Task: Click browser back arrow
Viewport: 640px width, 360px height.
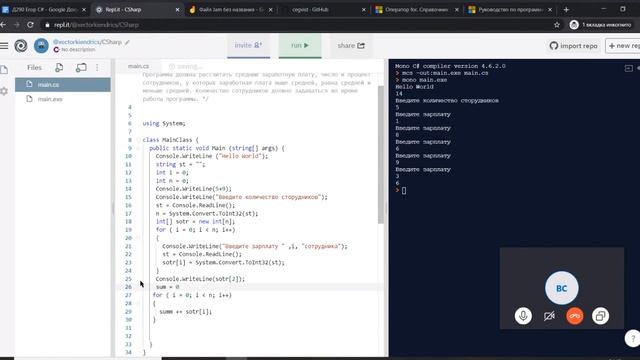Action: (3, 25)
